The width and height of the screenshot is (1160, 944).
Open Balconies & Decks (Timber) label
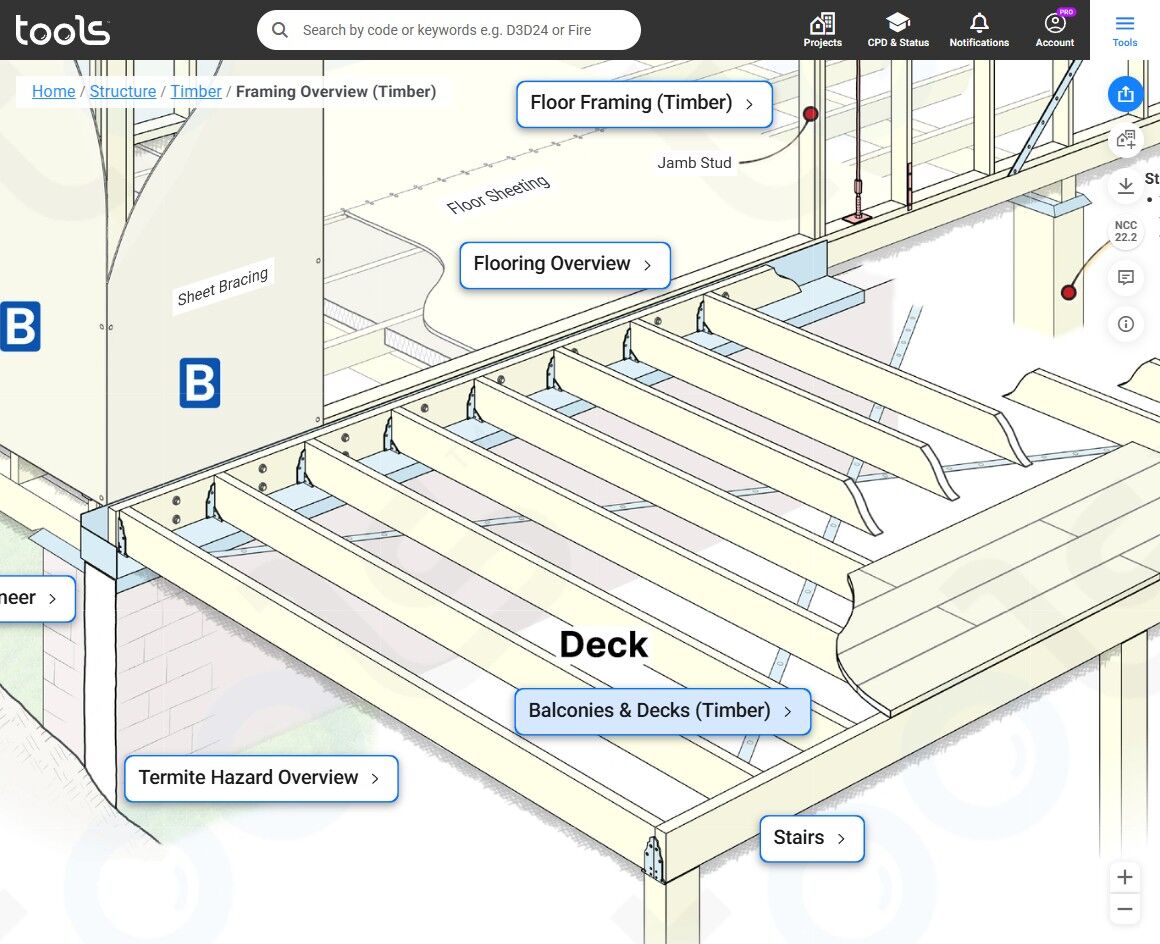click(x=662, y=711)
